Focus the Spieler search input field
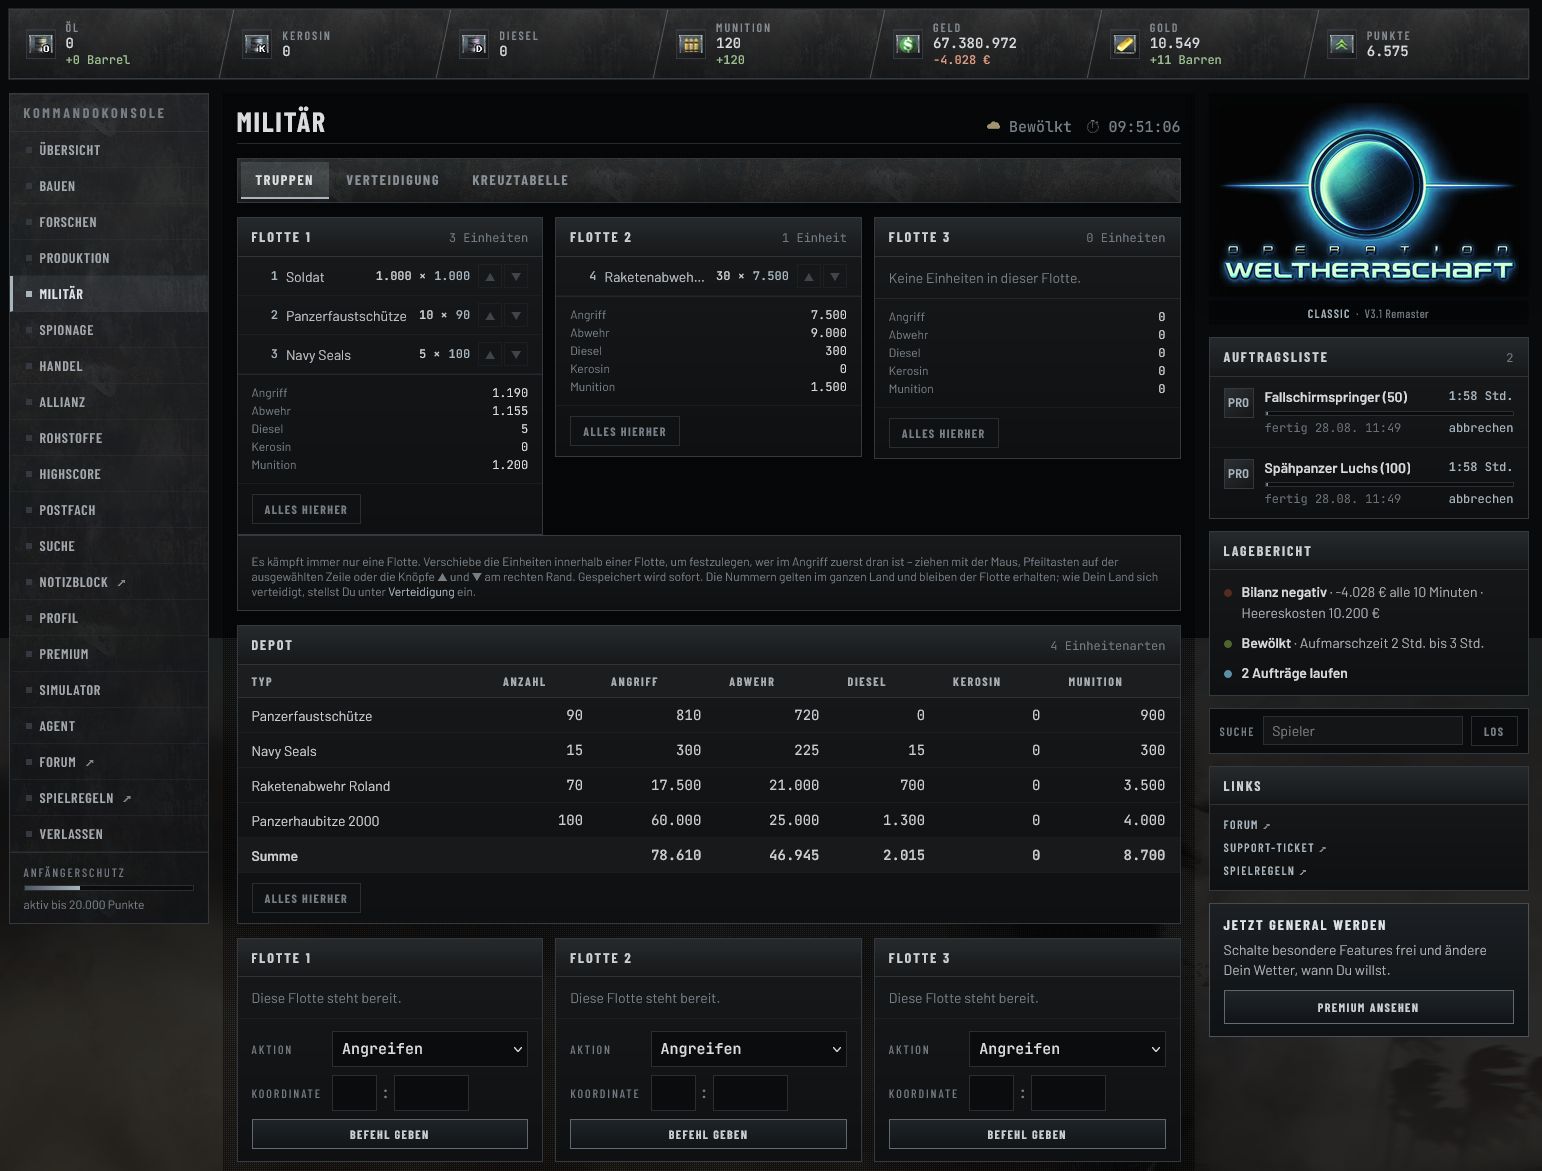Screen dimensions: 1542x1171 tap(1362, 731)
